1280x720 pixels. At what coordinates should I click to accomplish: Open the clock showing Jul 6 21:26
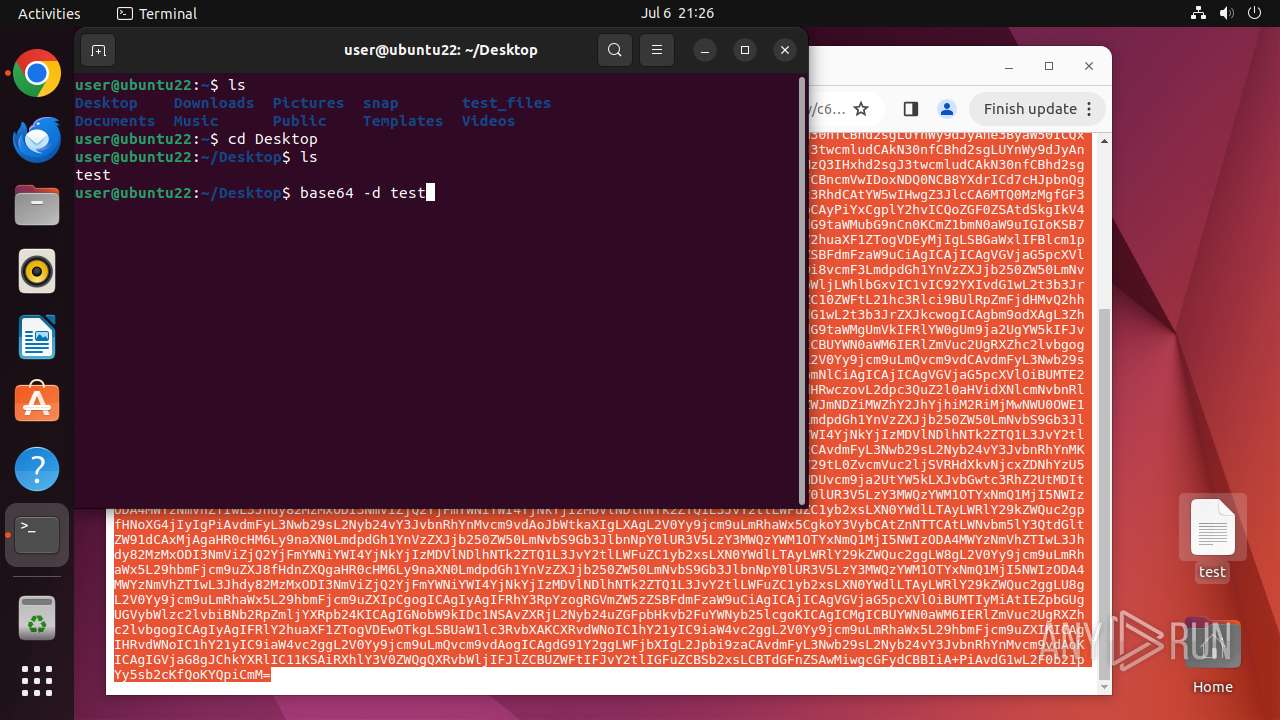tap(677, 13)
